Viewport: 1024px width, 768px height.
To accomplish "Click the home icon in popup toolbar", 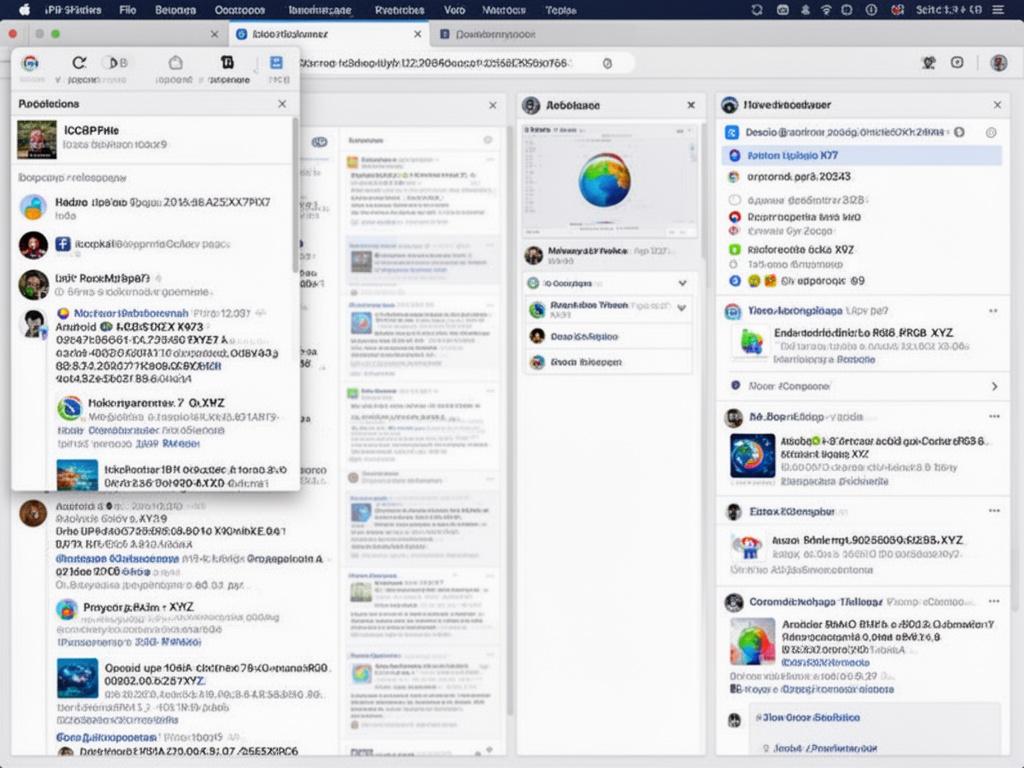I will tap(176, 63).
